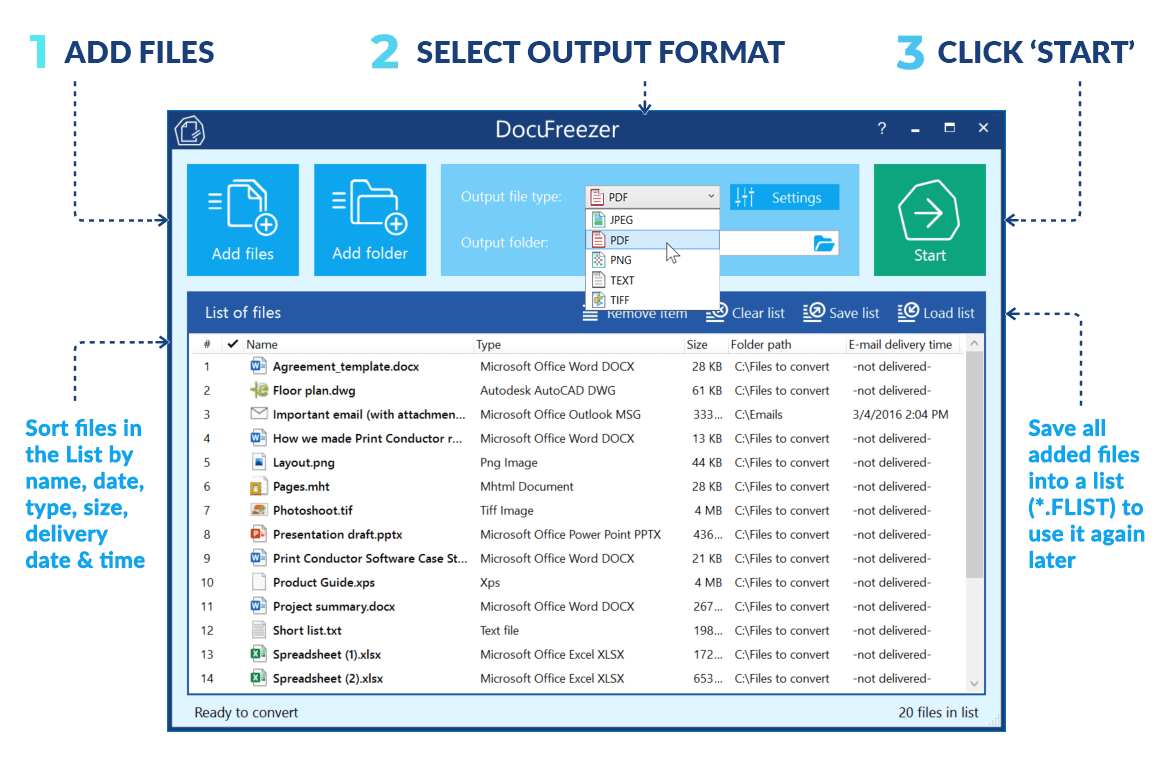Toggle the checkmark column header
This screenshot has height=760, width=1170.
coord(233,344)
